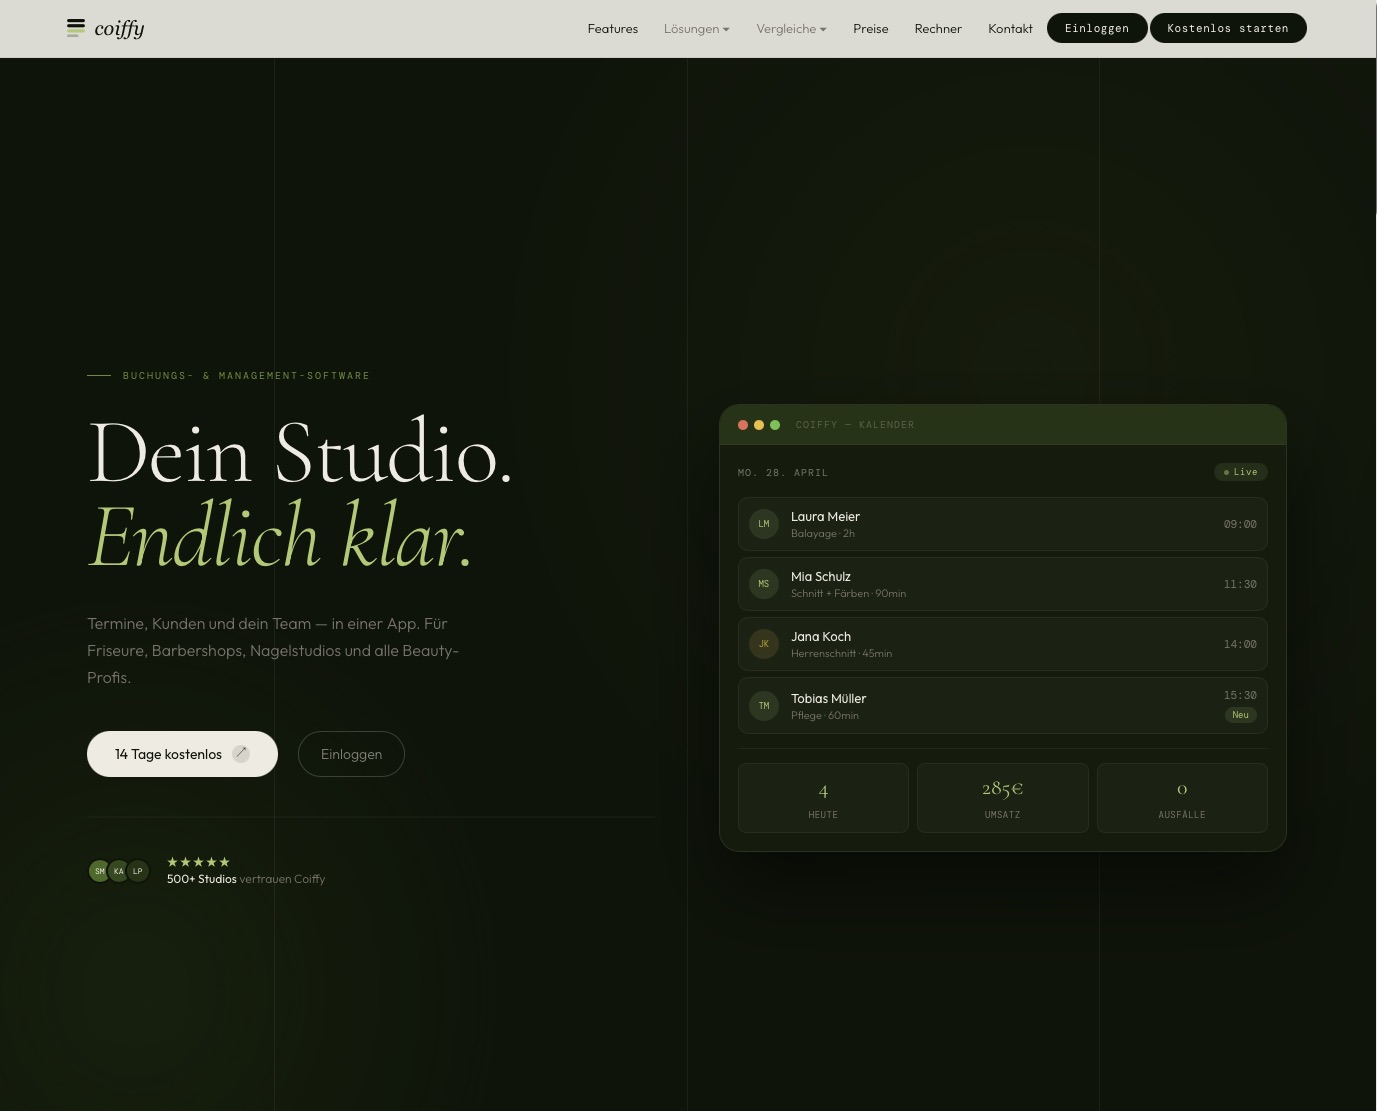Expand the Vergleiche dropdown menu

point(792,29)
